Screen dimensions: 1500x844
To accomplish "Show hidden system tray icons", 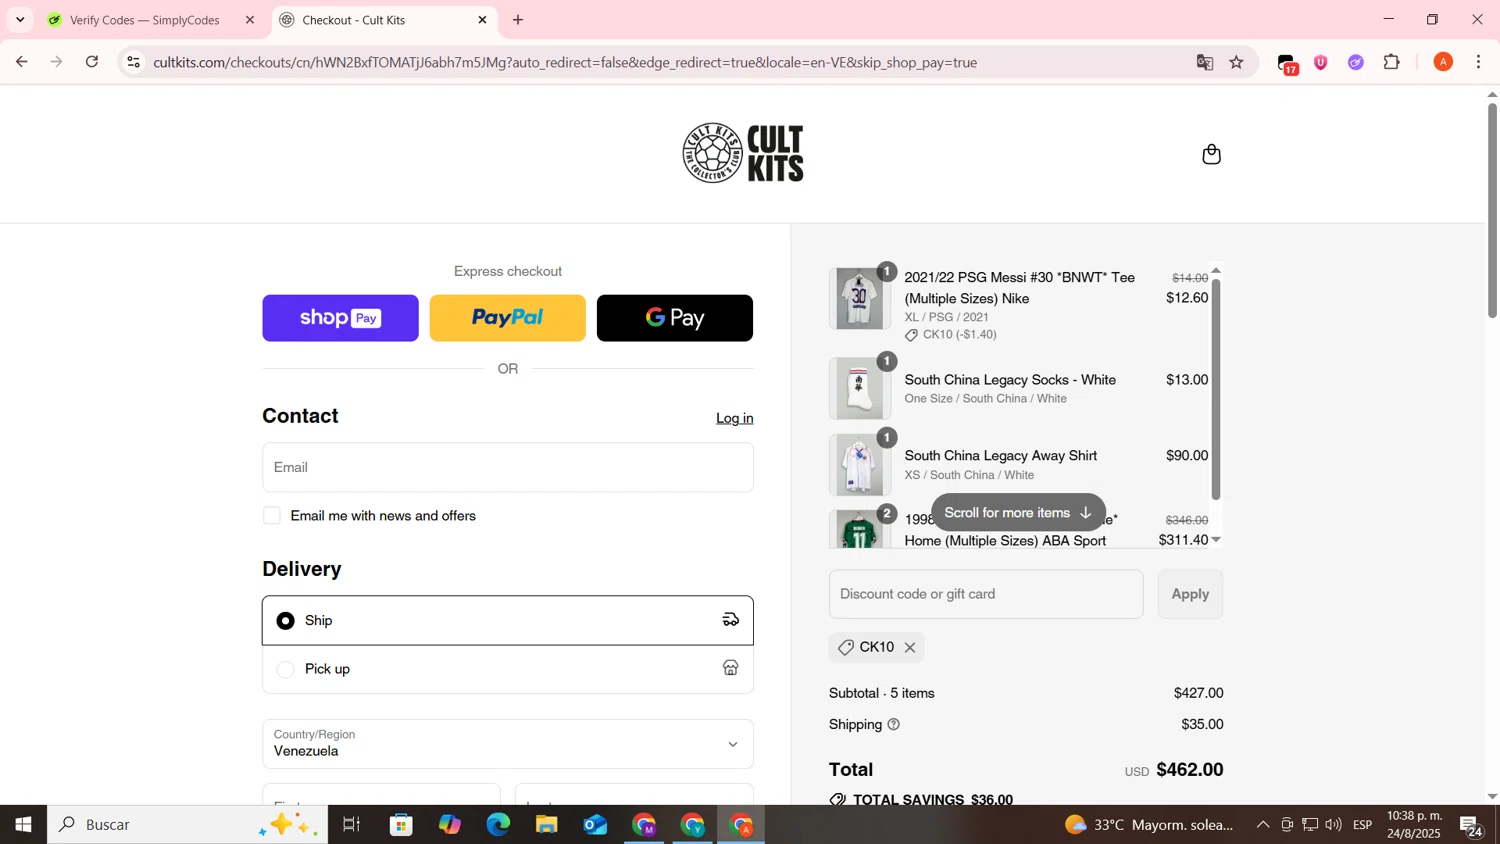I will click(1262, 825).
